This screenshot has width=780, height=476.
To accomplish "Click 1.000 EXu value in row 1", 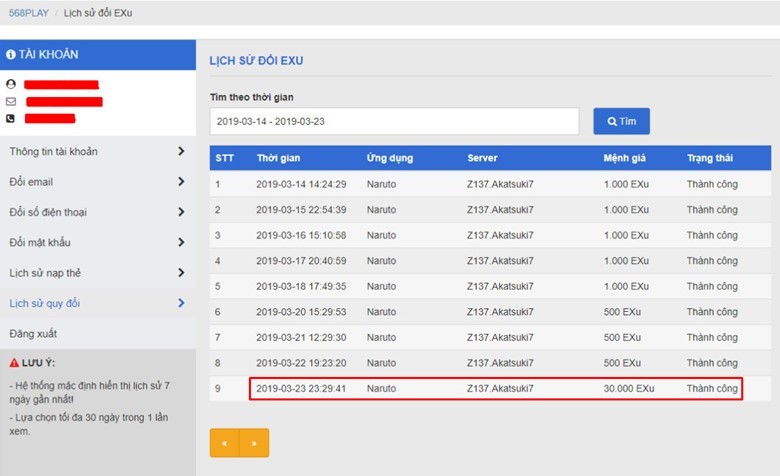I will [626, 184].
